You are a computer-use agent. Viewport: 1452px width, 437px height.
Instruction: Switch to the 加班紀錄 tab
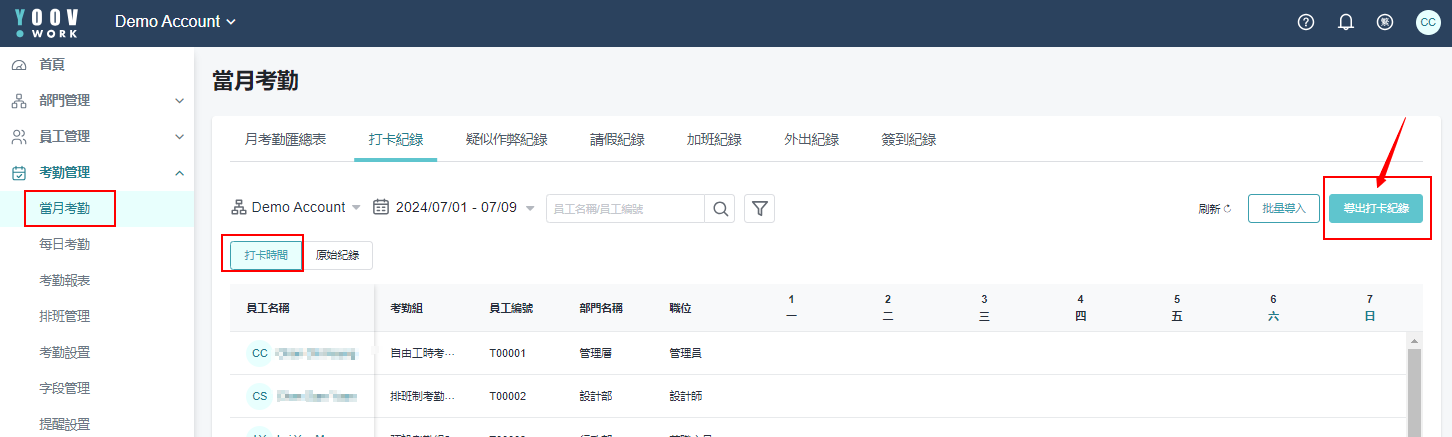[714, 139]
